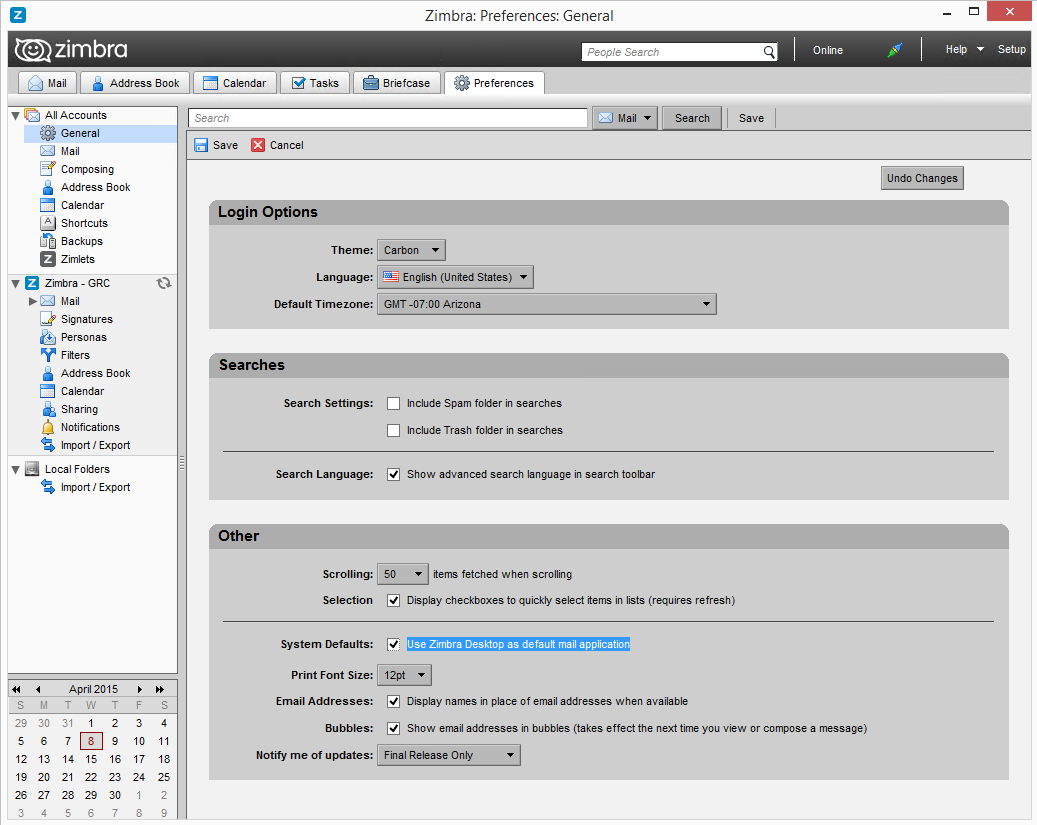Click the Backups icon in sidebar
The image size is (1037, 825).
48,241
